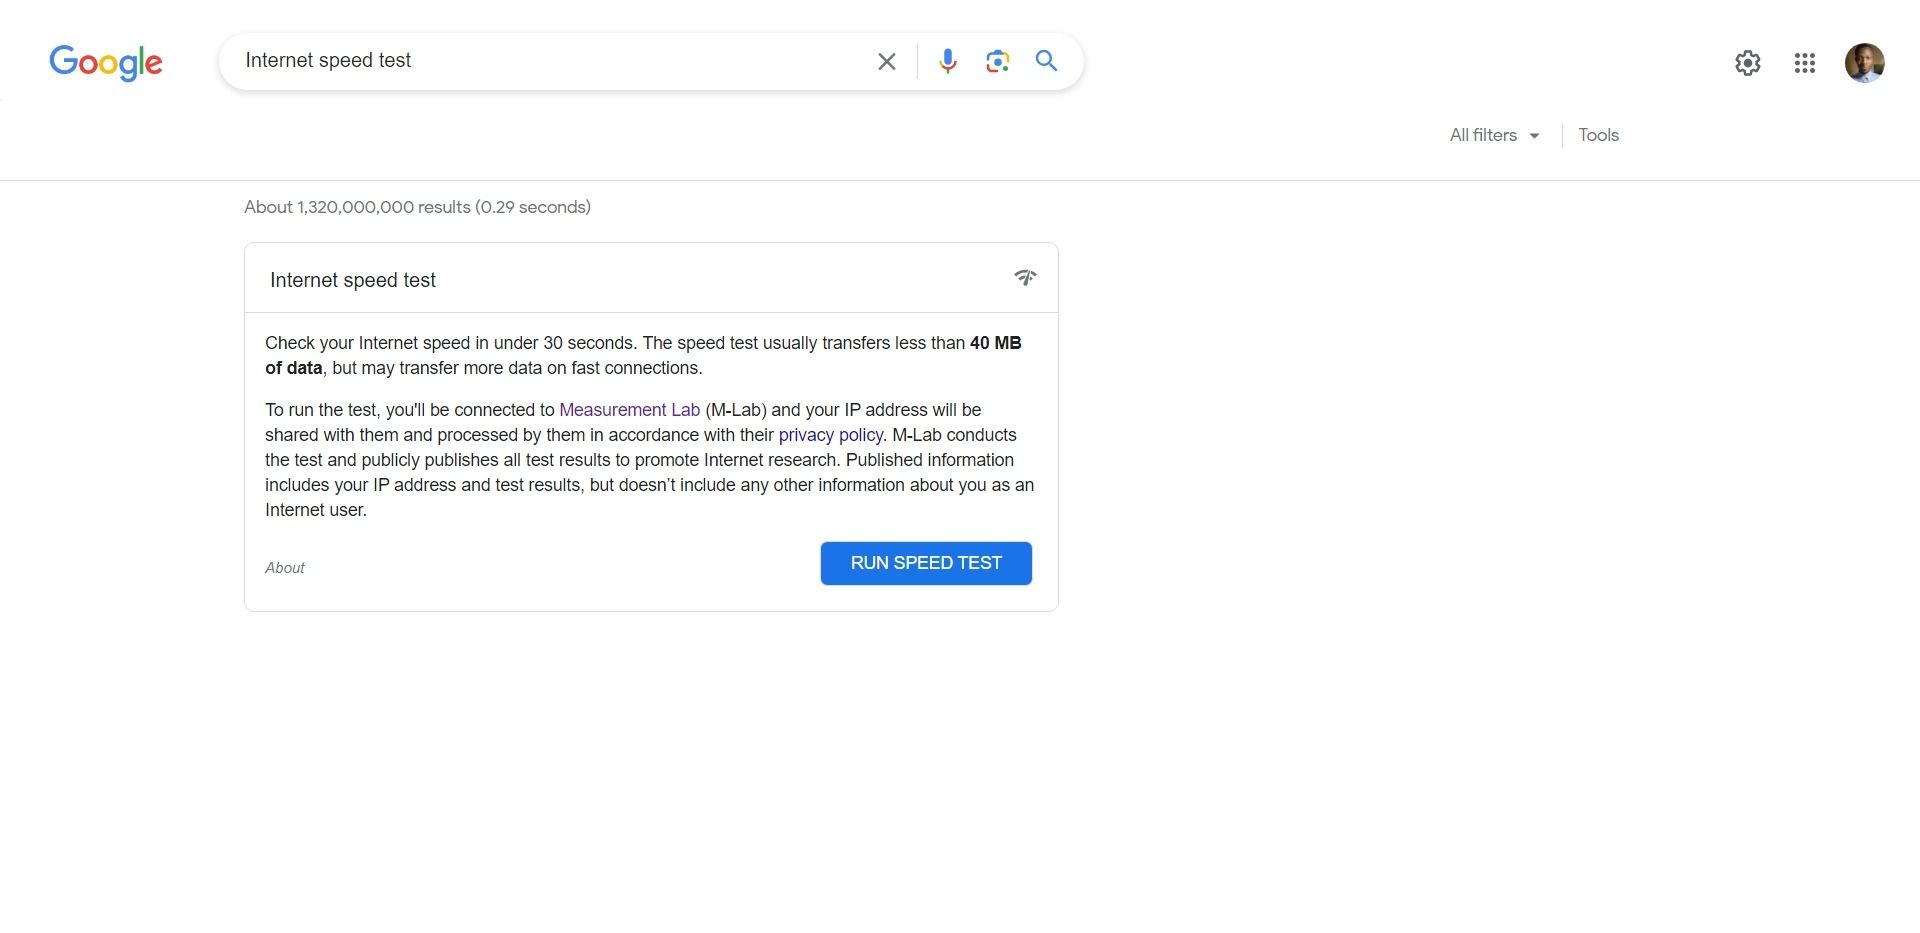Click the voice search microphone icon
The image size is (1920, 933).
tap(947, 61)
